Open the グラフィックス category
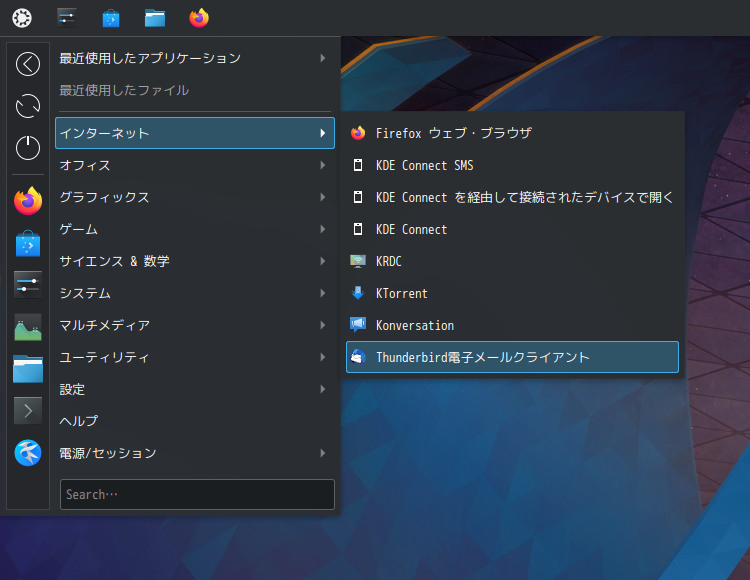The width and height of the screenshot is (750, 580). coord(195,197)
